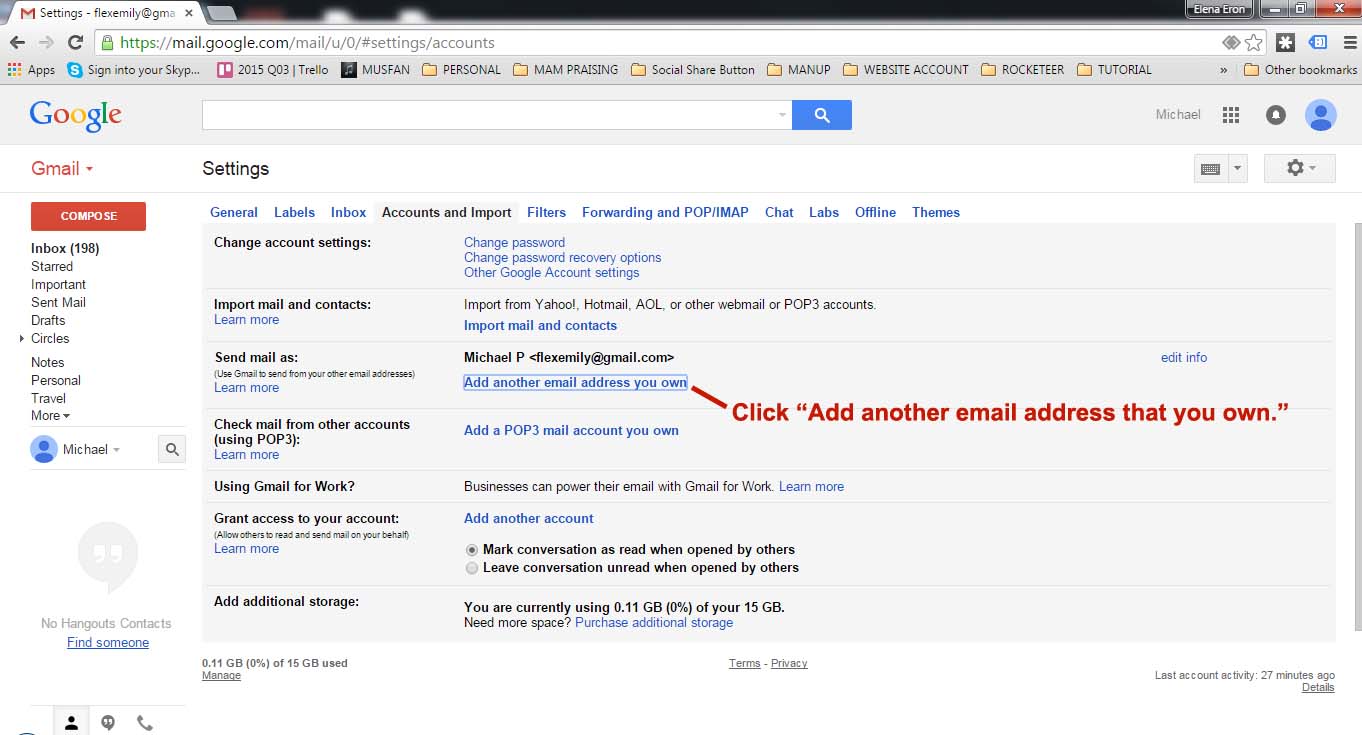Open the Gmail settings gear
This screenshot has width=1362, height=735.
(x=1294, y=168)
